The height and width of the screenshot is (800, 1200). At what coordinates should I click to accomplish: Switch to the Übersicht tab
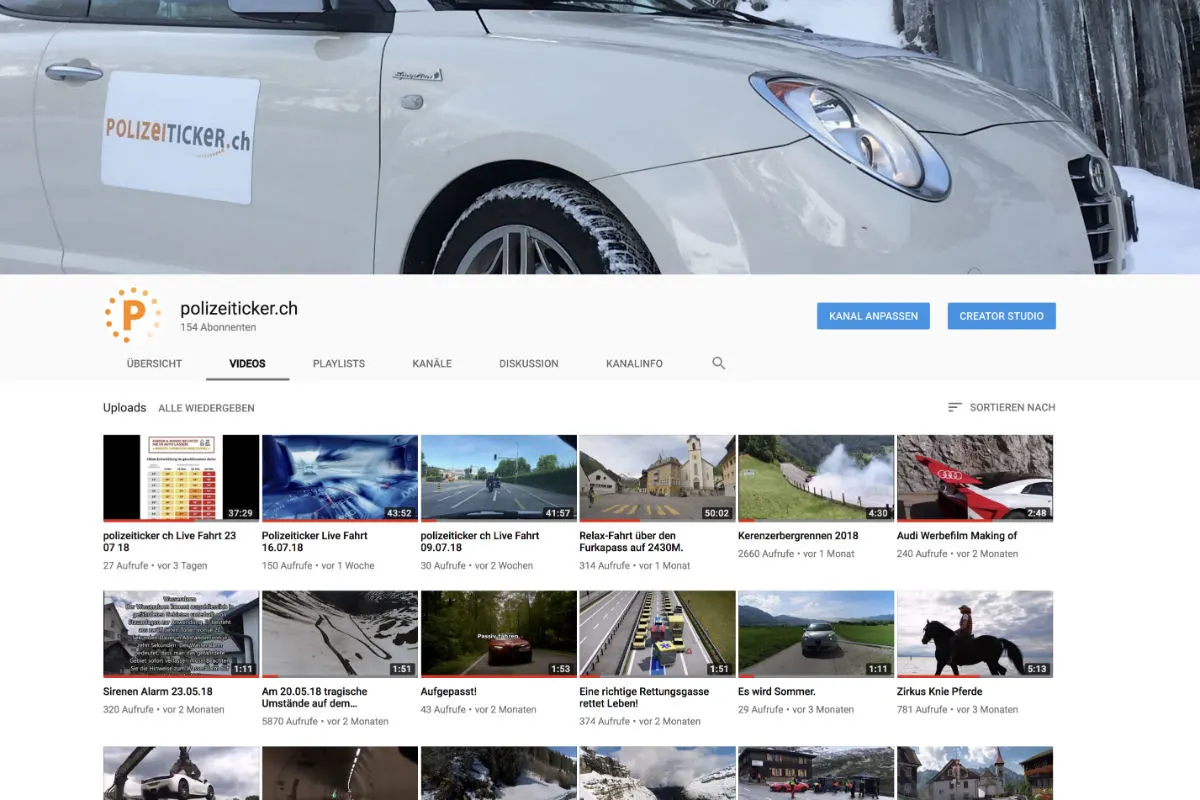[x=154, y=364]
